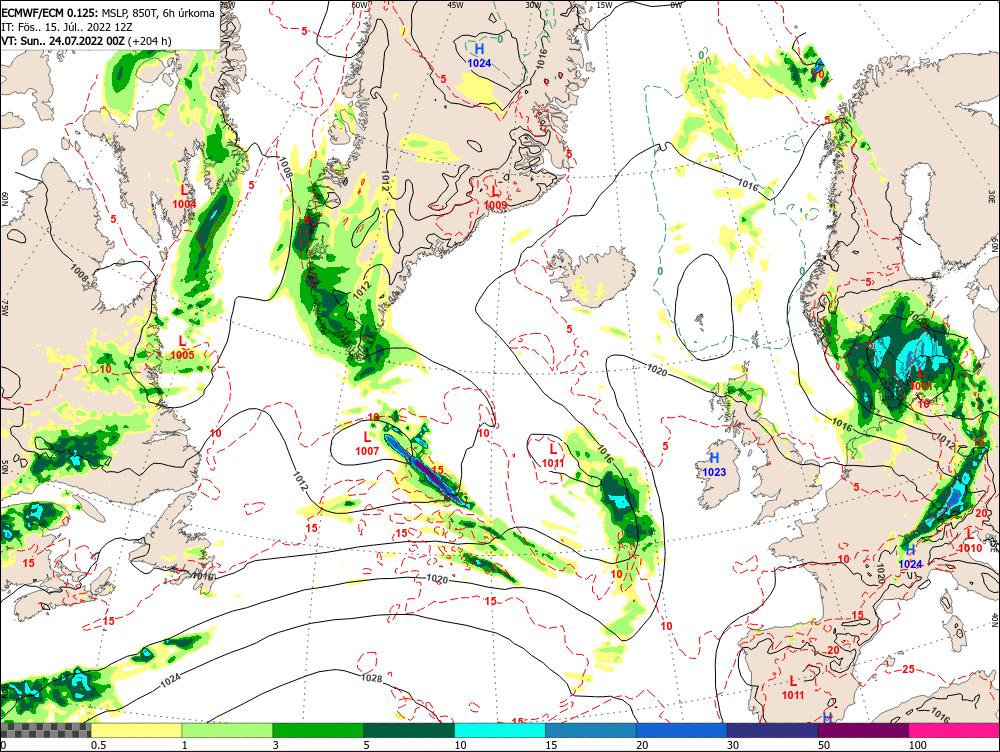Screen dimensions: 1000x752
Task: Click the 'H 1023' high over Ireland
Action: [x=714, y=465]
